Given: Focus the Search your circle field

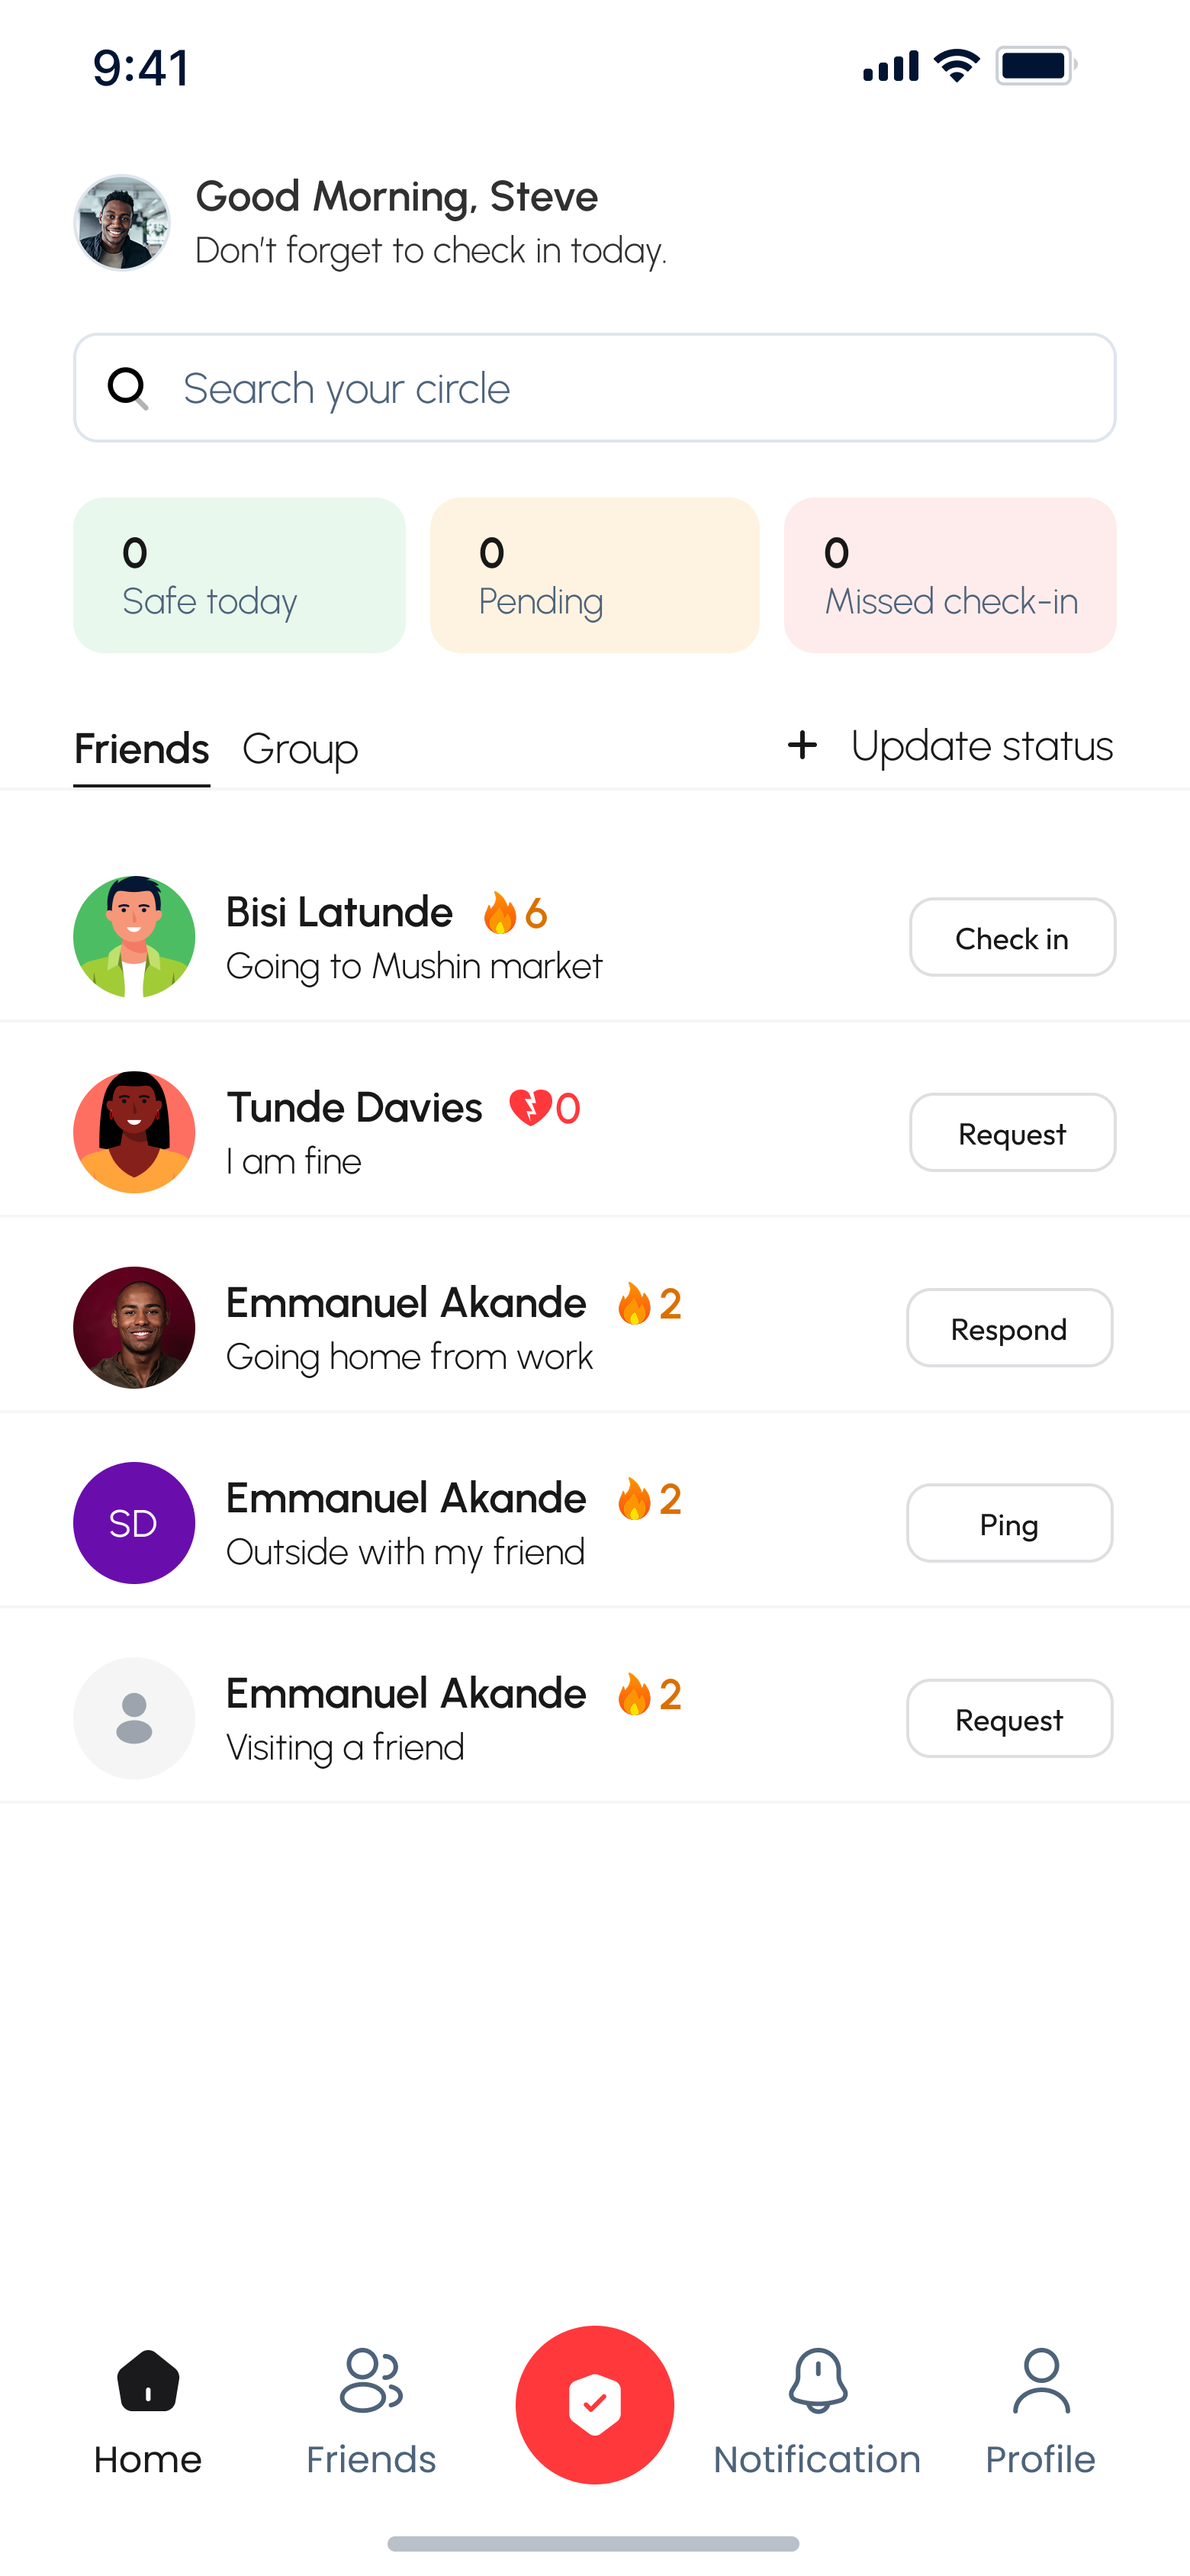Looking at the screenshot, I should (594, 388).
